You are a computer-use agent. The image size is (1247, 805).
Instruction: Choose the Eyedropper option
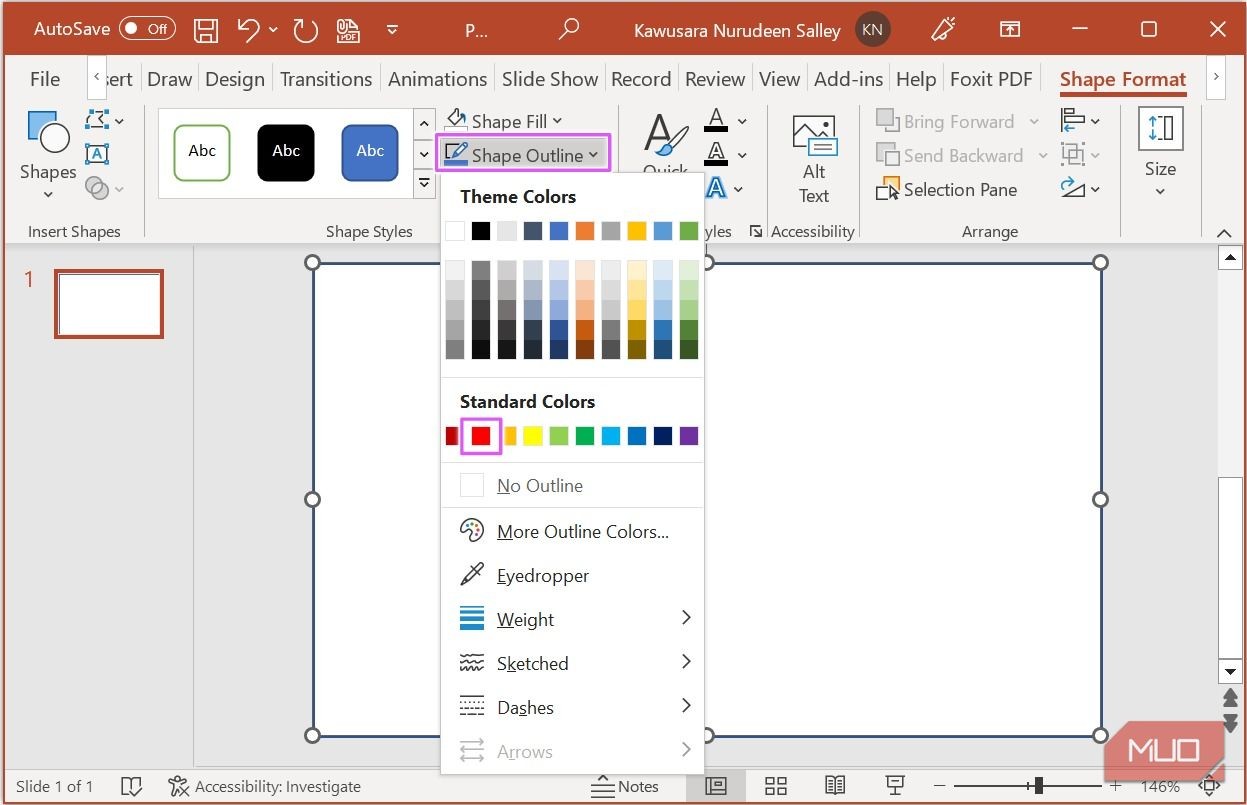(572, 576)
